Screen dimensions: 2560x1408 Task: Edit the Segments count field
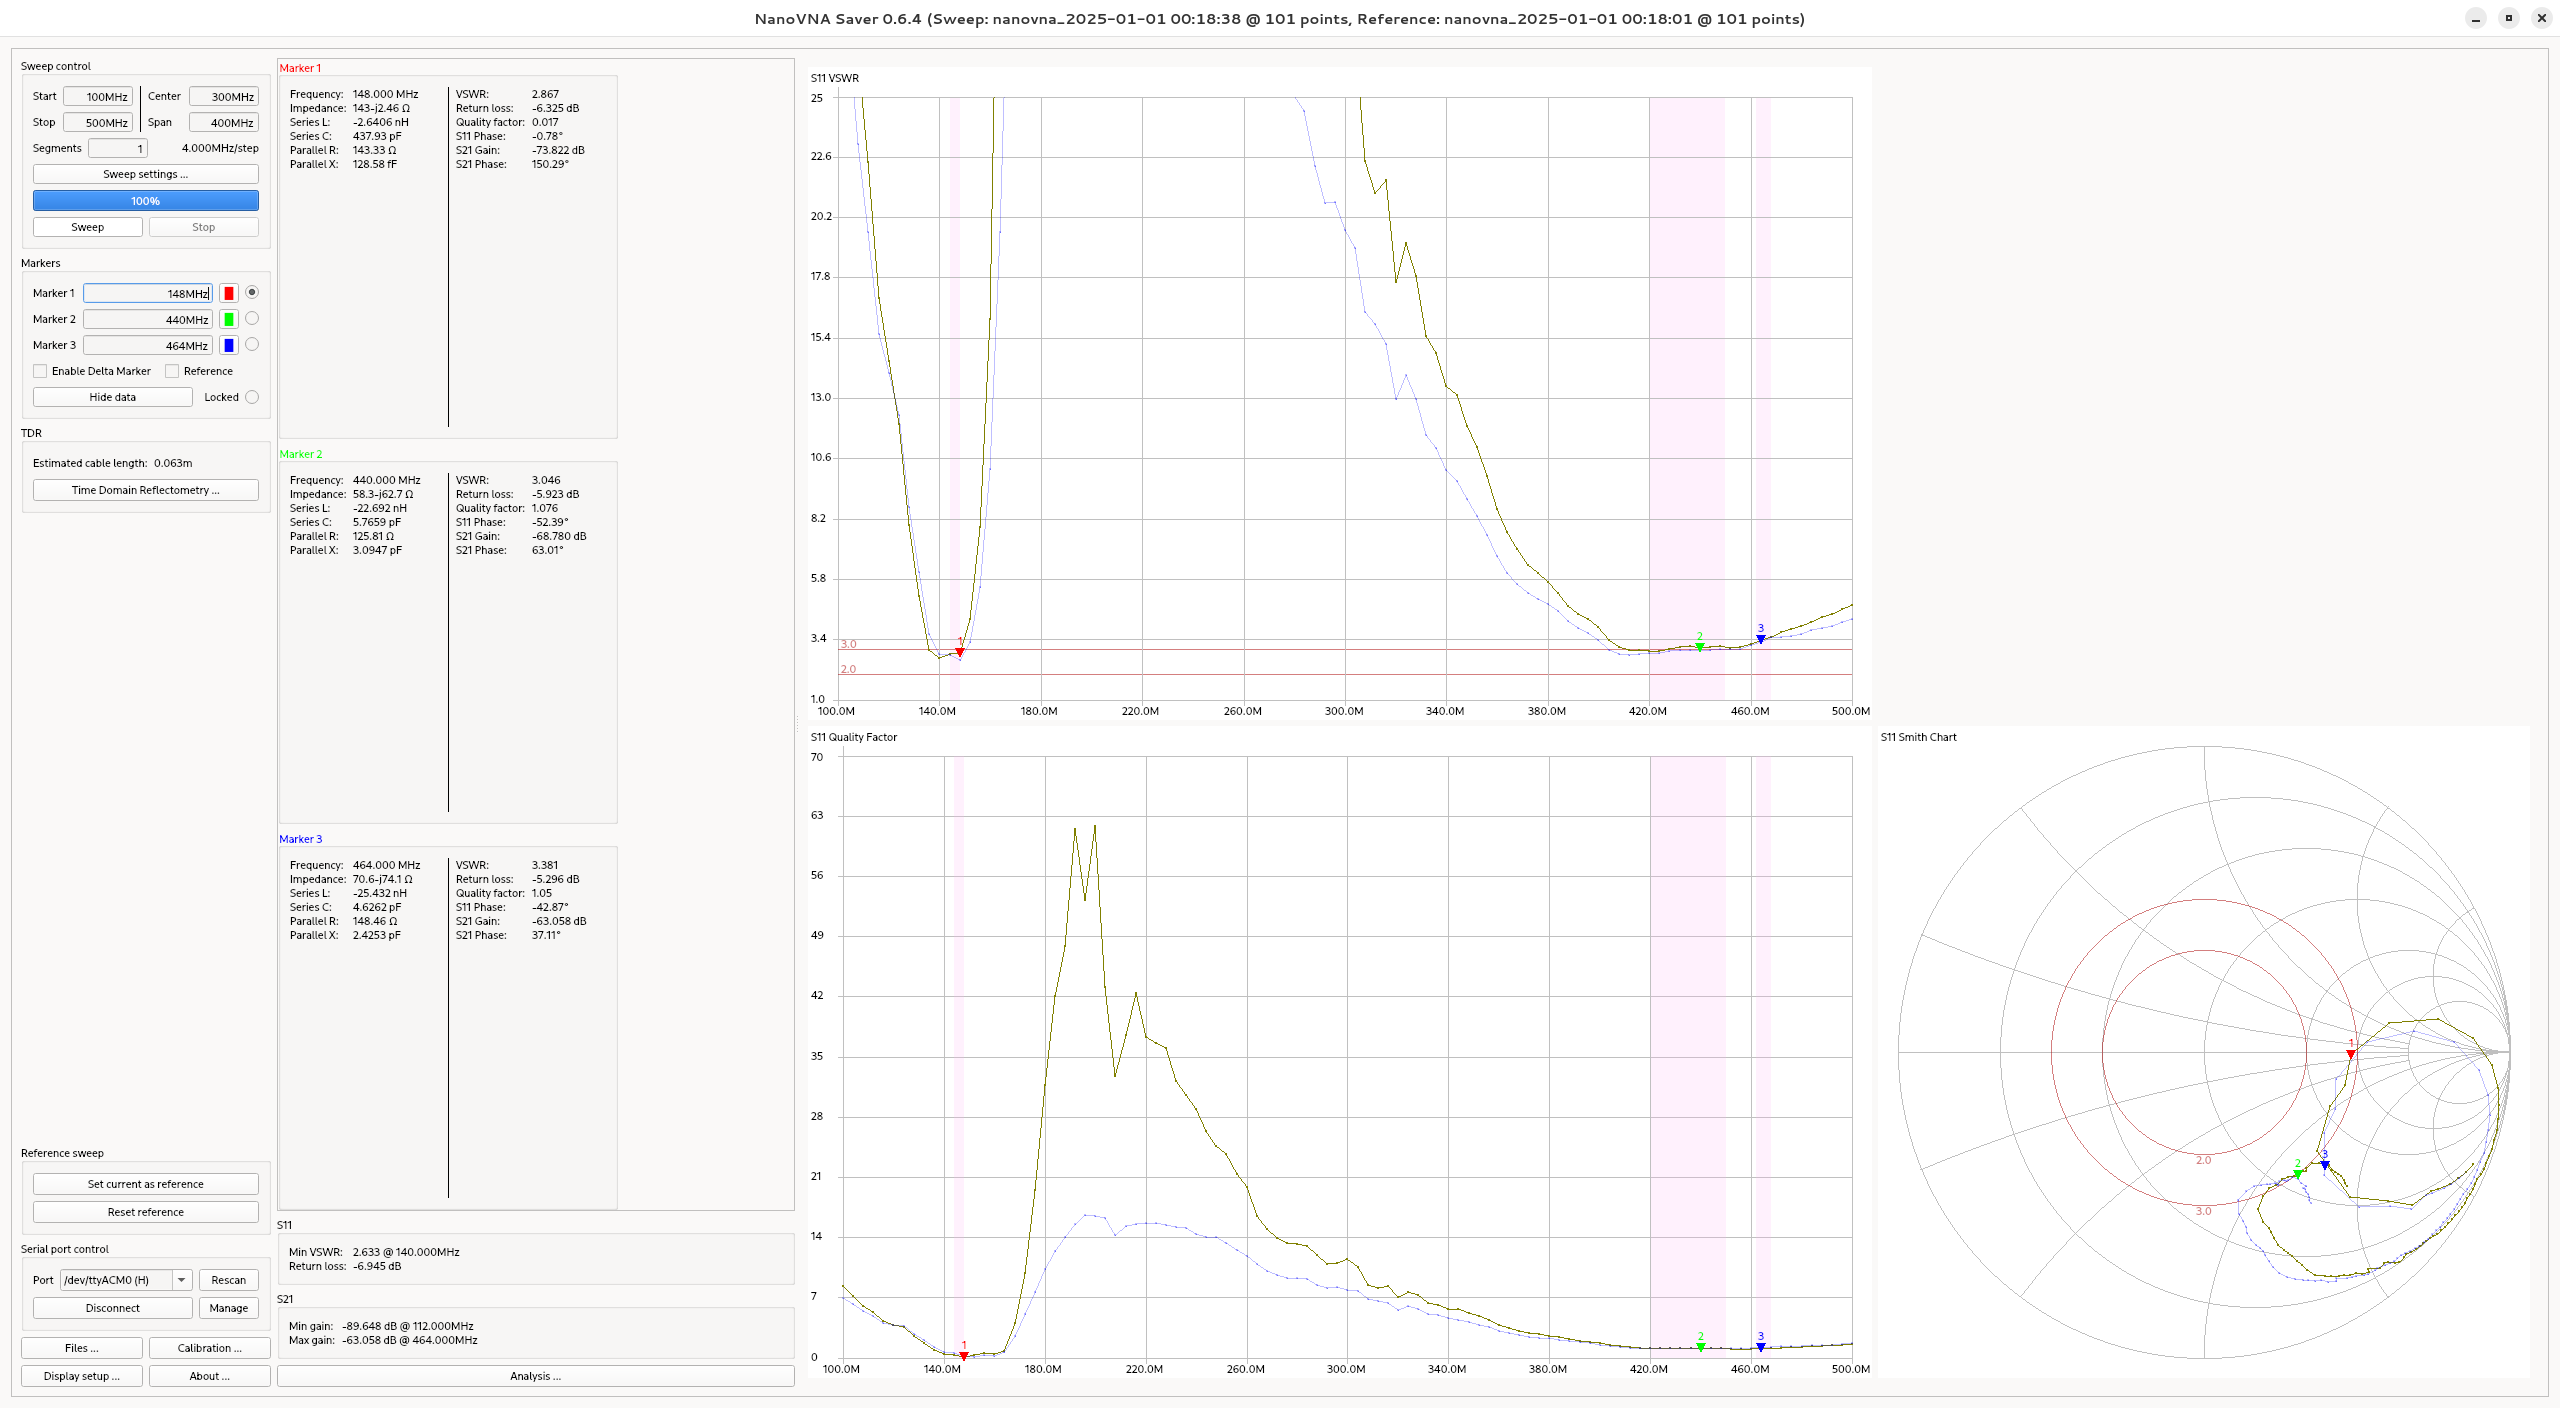click(x=118, y=149)
